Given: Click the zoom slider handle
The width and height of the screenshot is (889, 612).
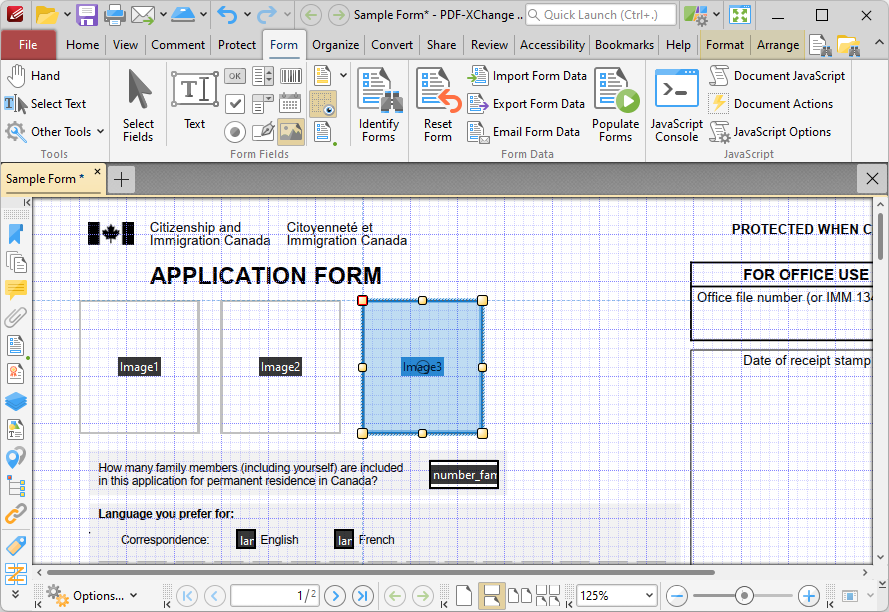Looking at the screenshot, I should 743,596.
